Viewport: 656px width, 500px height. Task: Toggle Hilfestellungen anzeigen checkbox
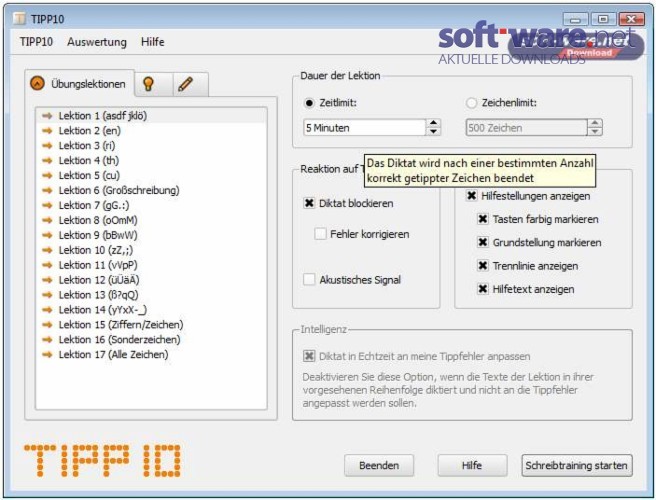click(x=472, y=196)
